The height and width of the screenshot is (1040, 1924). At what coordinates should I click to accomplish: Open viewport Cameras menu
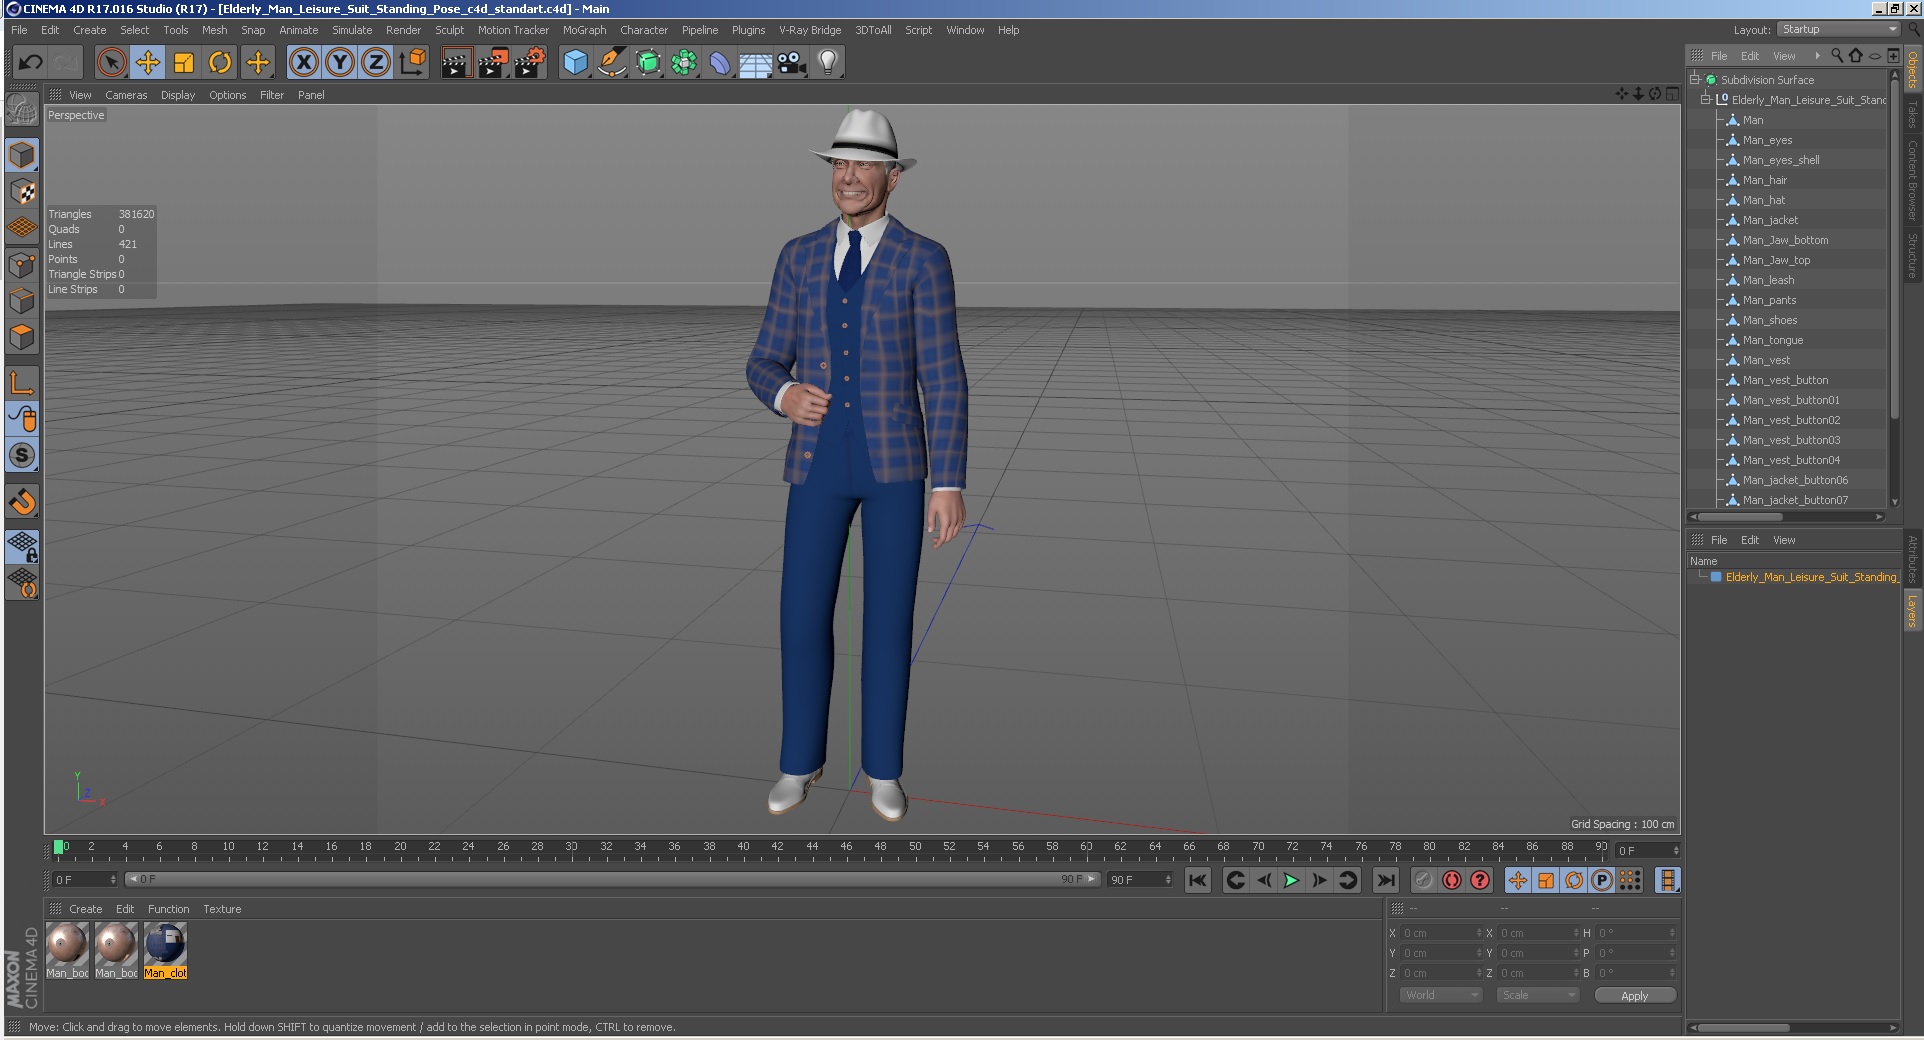pos(126,95)
